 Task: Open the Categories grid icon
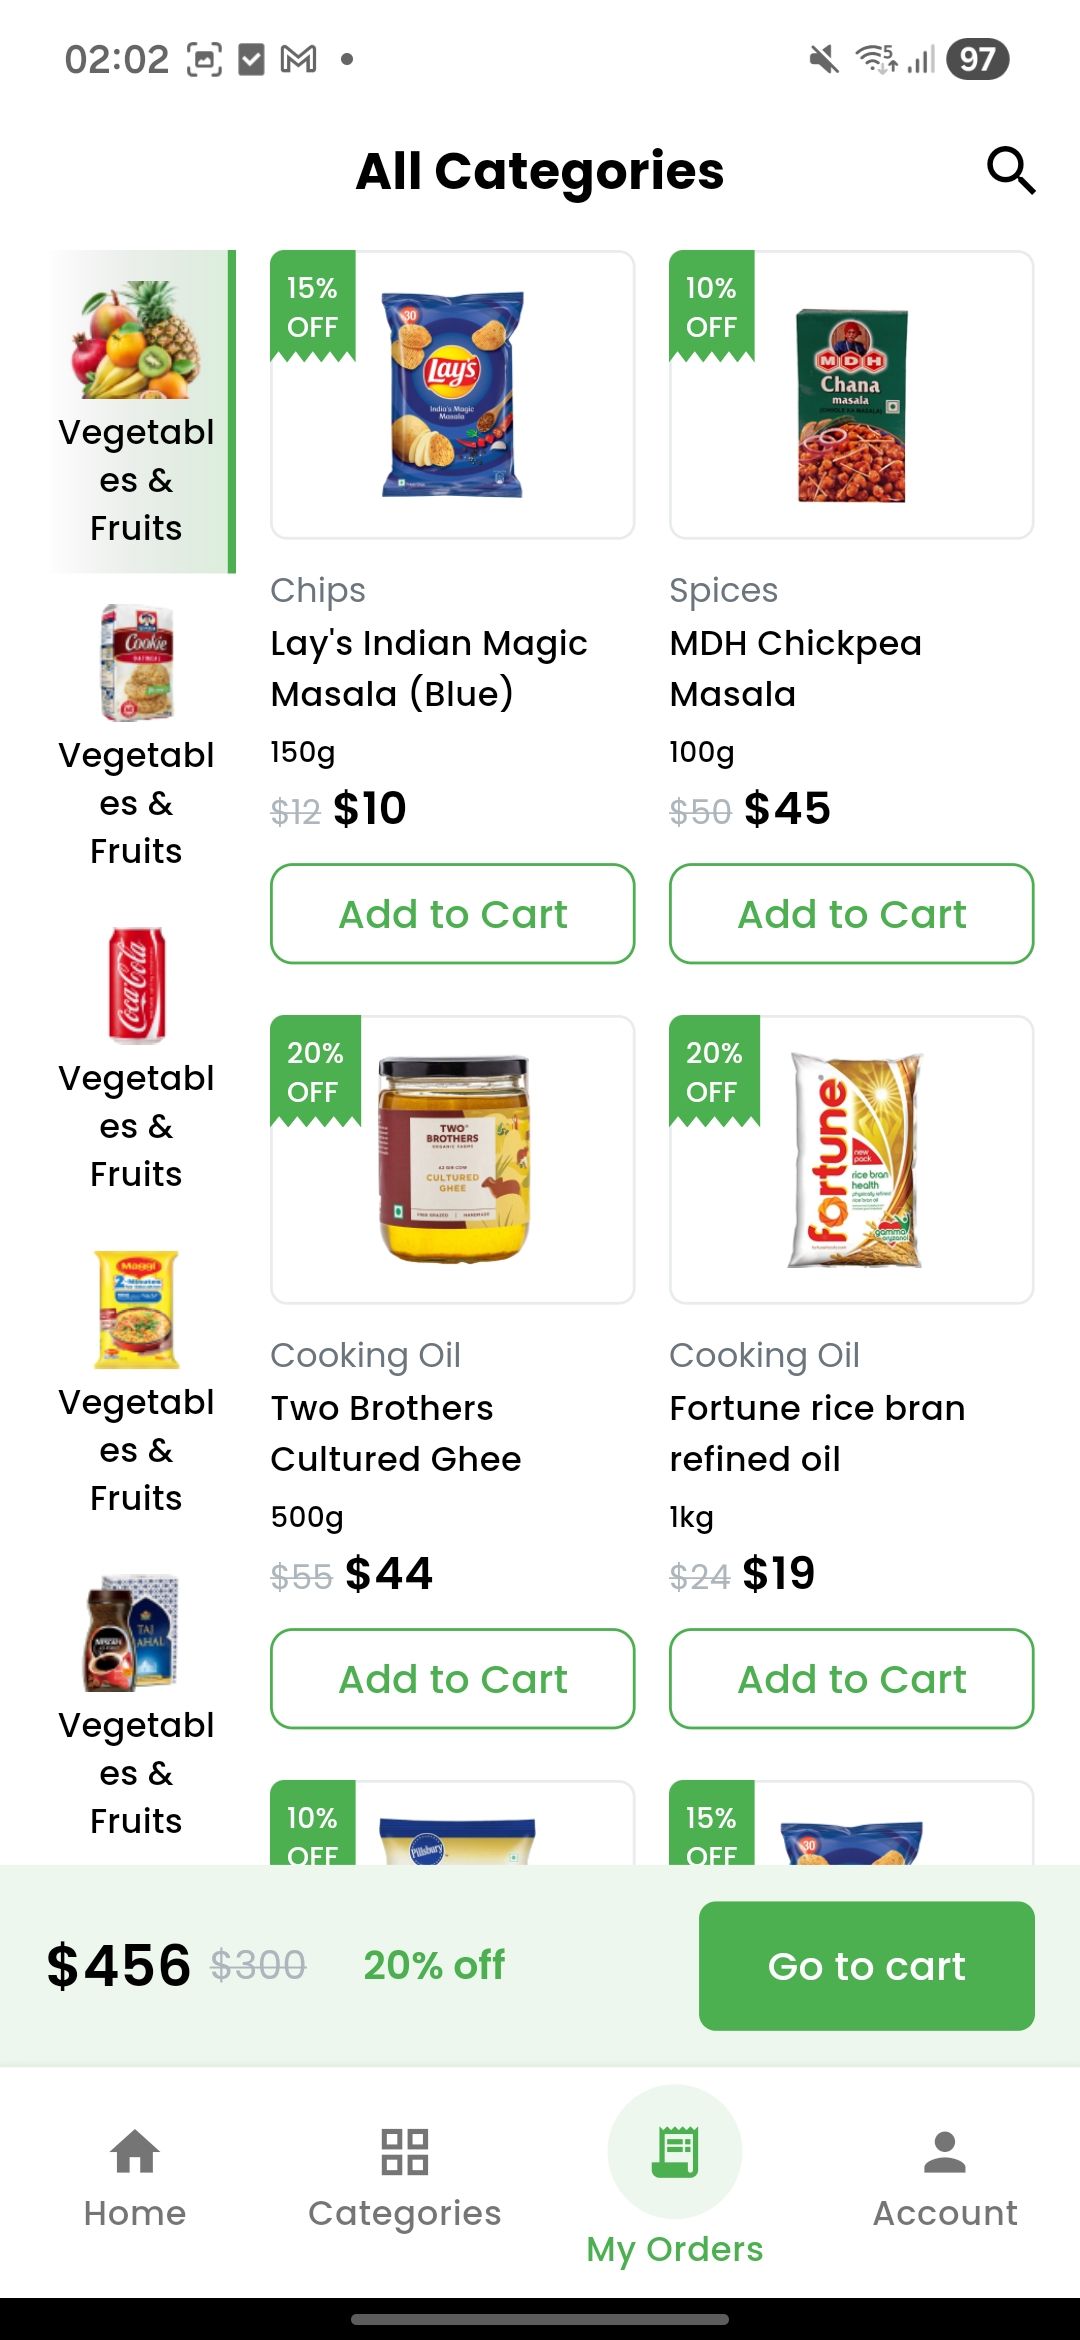click(x=405, y=2152)
